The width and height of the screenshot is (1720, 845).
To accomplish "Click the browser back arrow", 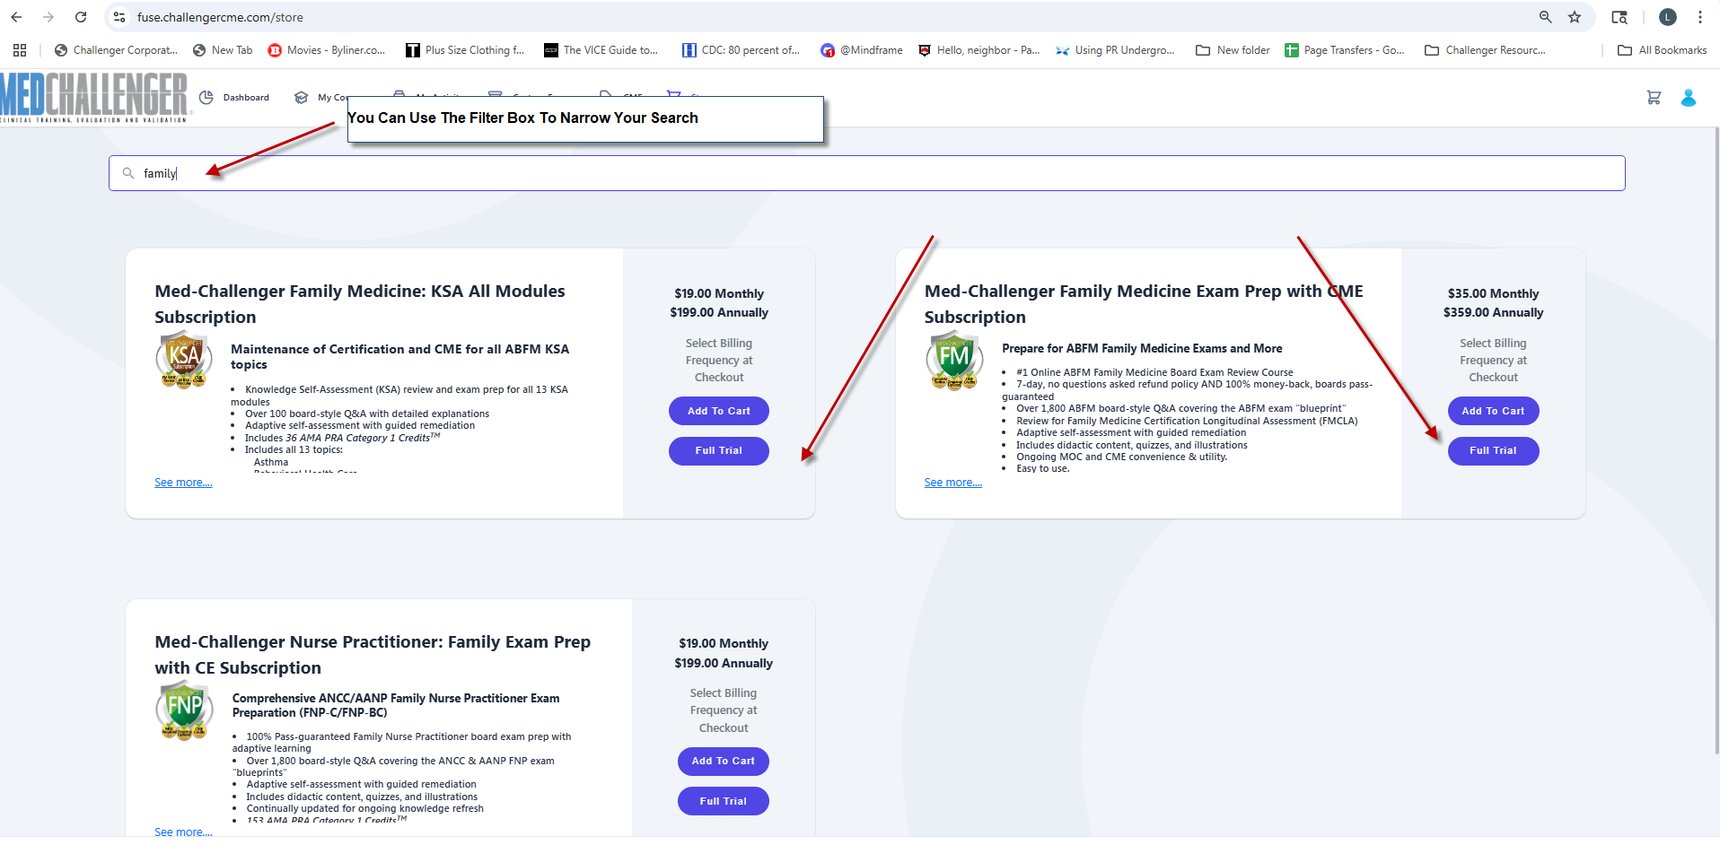I will tap(16, 17).
